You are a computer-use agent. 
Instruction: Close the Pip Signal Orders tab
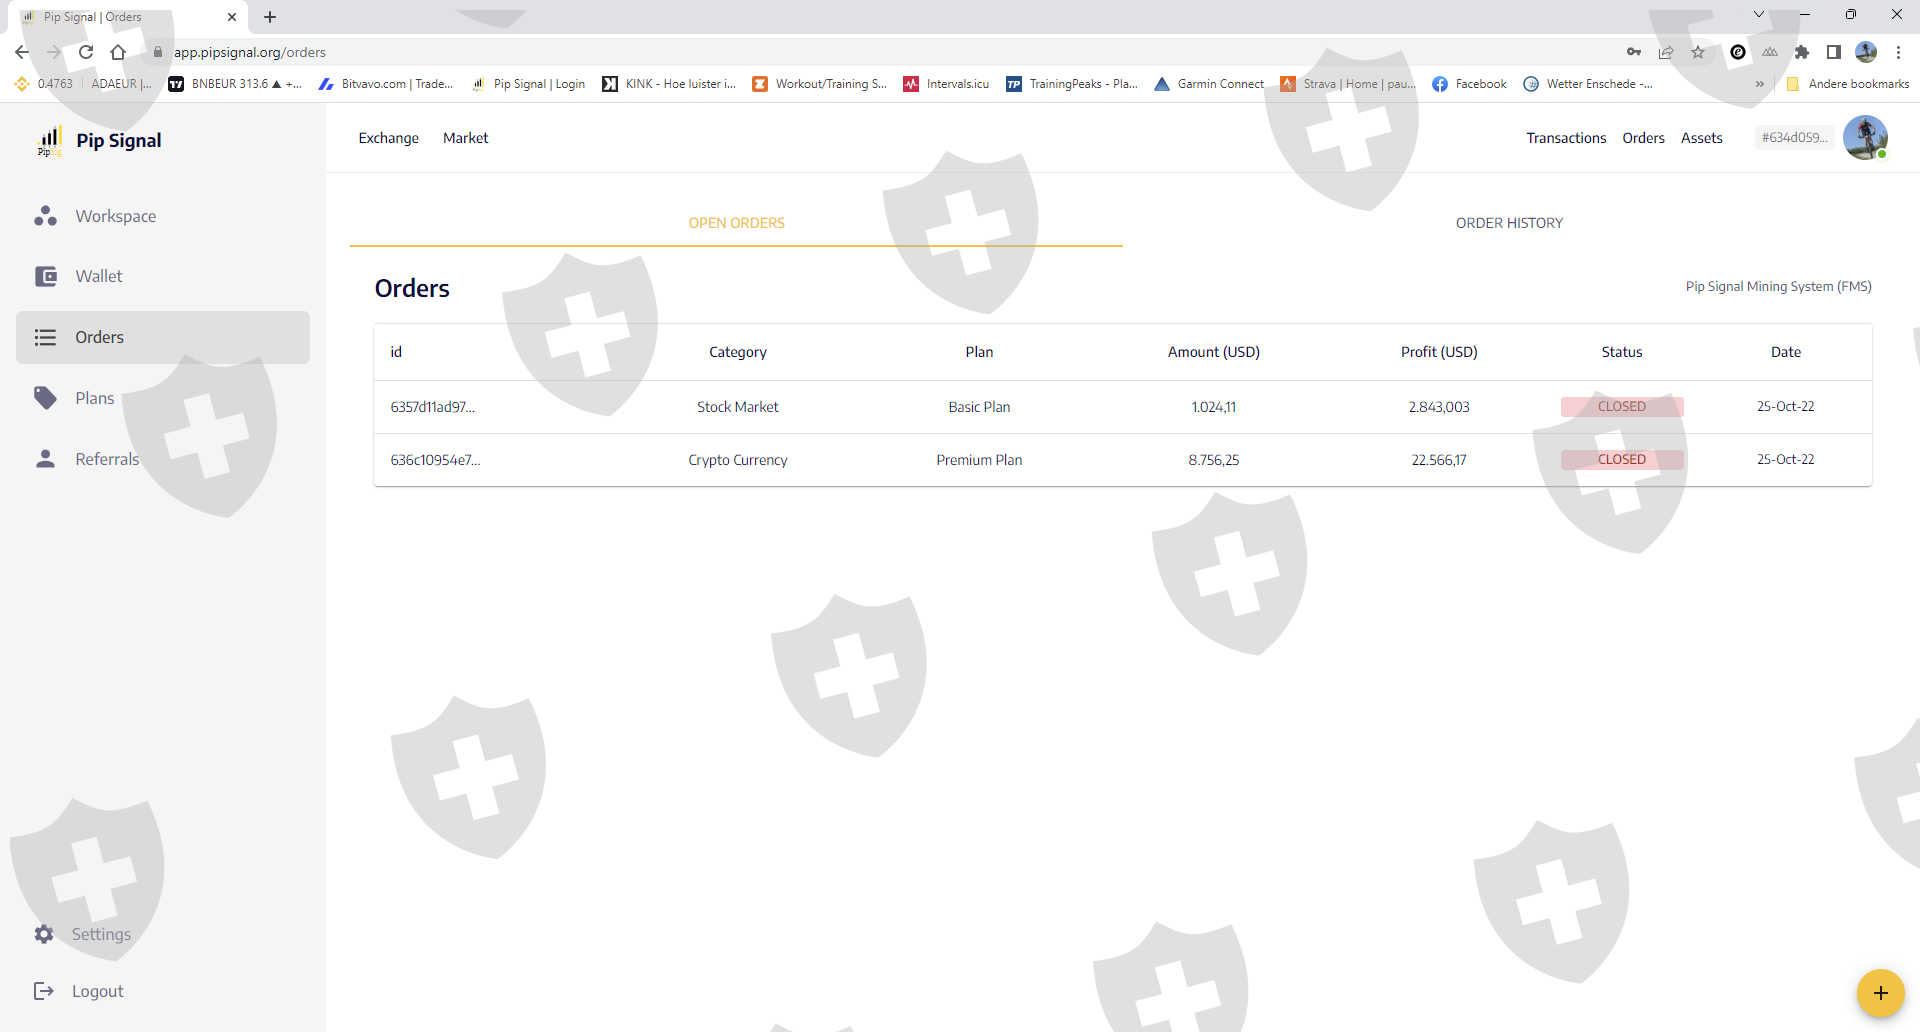pos(232,17)
